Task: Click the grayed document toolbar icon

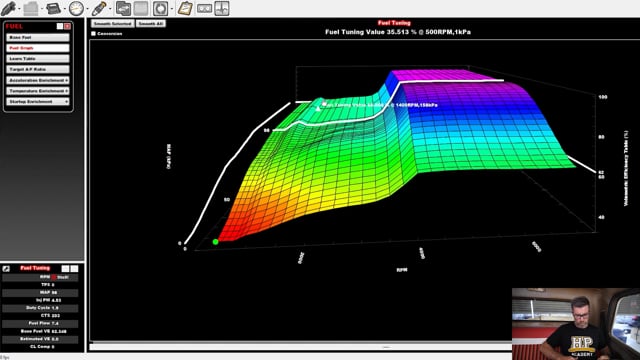Action: point(31,8)
